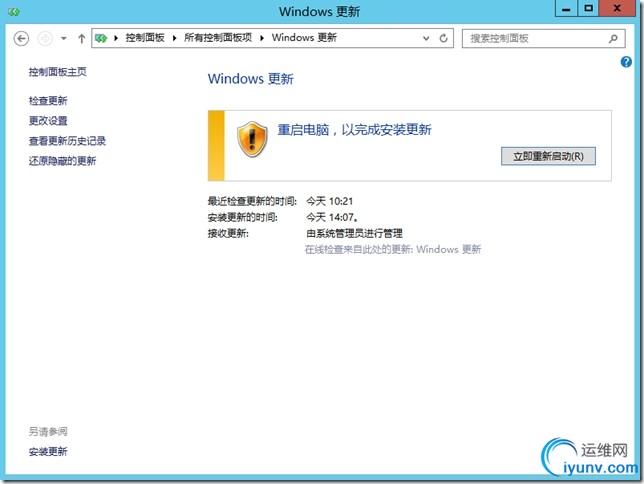Open help with the question mark icon
This screenshot has height=484, width=644.
click(x=626, y=62)
